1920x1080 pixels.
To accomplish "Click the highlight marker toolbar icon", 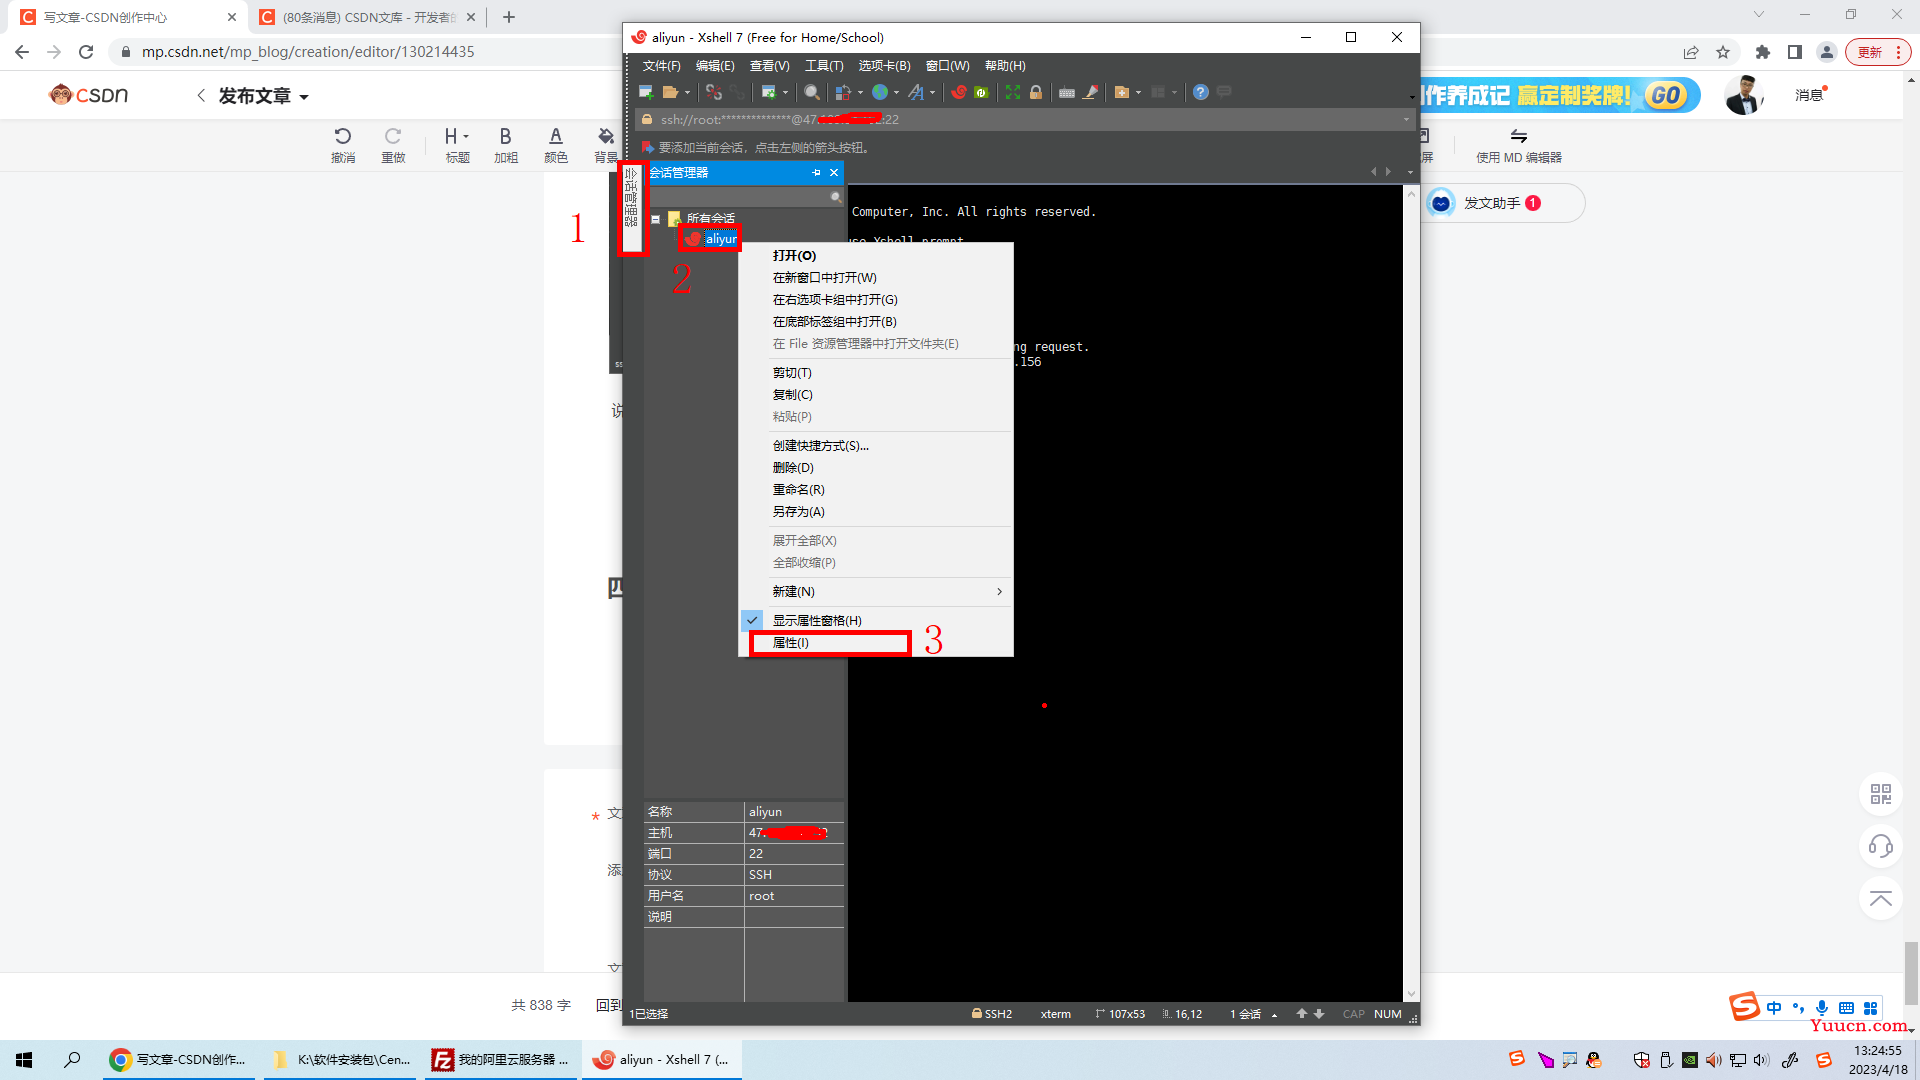I will [x=1091, y=92].
